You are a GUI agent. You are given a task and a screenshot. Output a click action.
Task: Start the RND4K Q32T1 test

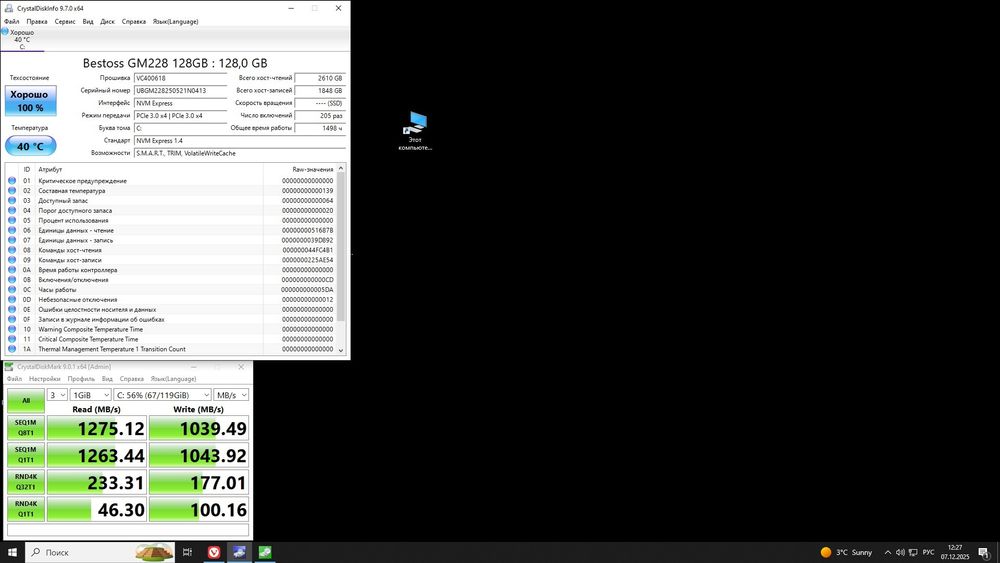26,482
